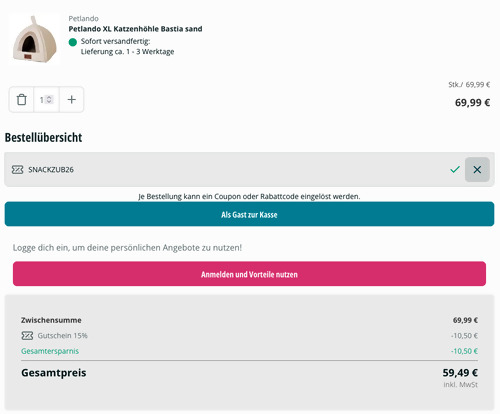The image size is (500, 414).
Task: Select the SNACKZUB26 coupon code text
Action: pyautogui.click(x=51, y=170)
